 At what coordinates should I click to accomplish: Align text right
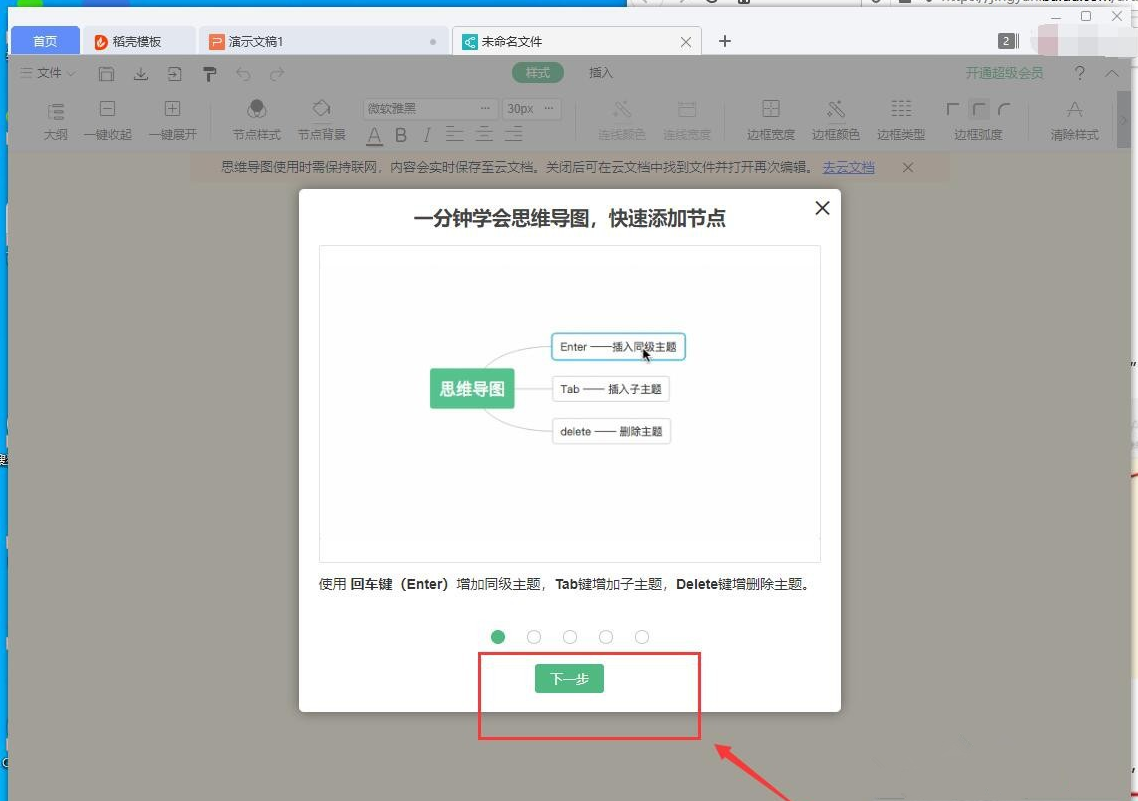click(513, 134)
